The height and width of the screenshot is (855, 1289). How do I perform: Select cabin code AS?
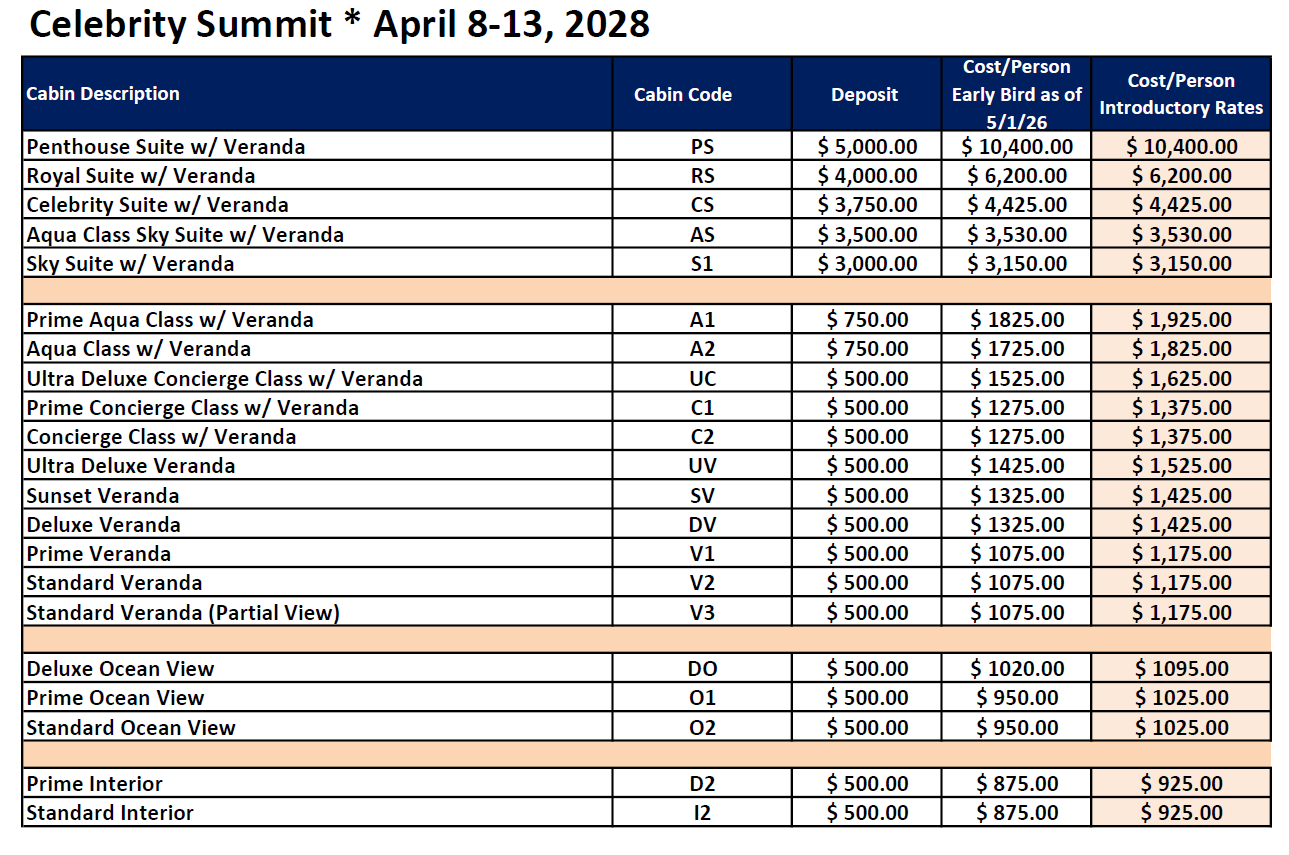[x=702, y=235]
